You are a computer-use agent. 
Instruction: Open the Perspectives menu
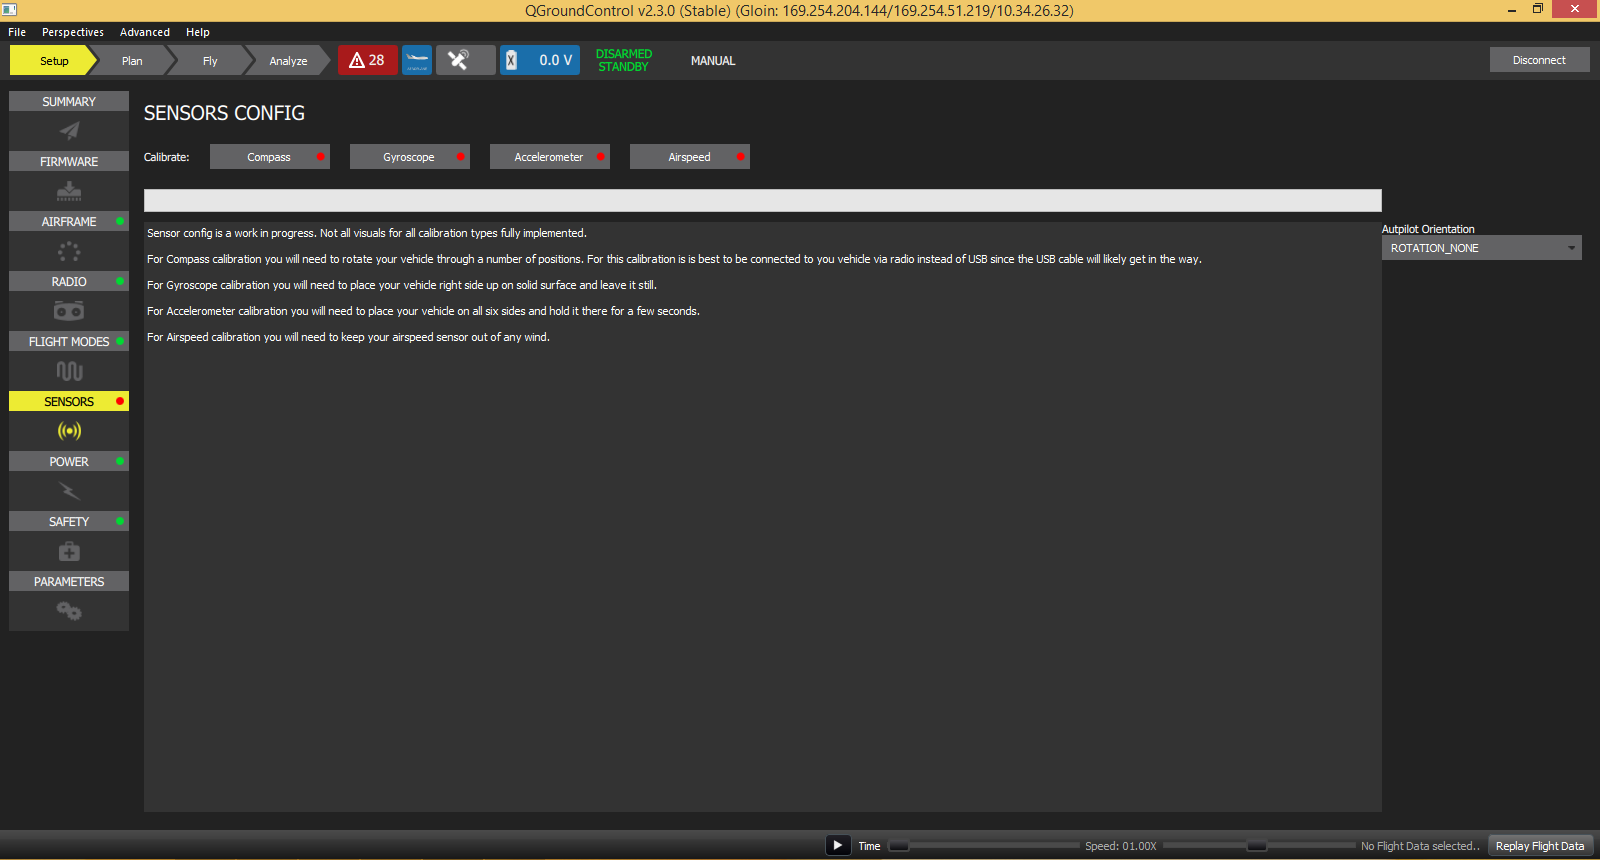[x=73, y=32]
